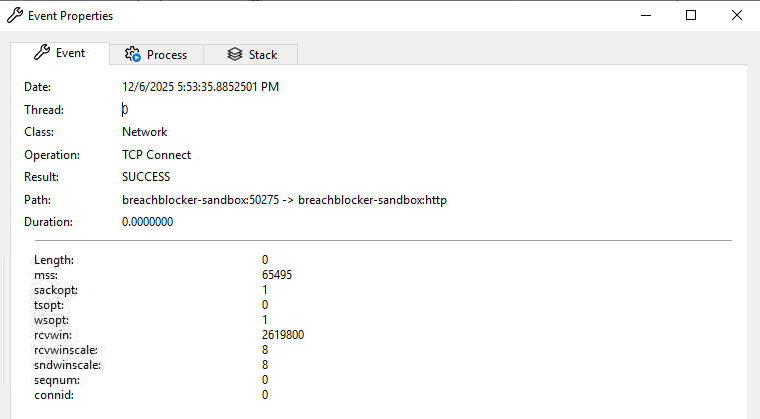This screenshot has width=760, height=419.
Task: Click the Path field with breachblocker-sandbox
Action: (284, 200)
